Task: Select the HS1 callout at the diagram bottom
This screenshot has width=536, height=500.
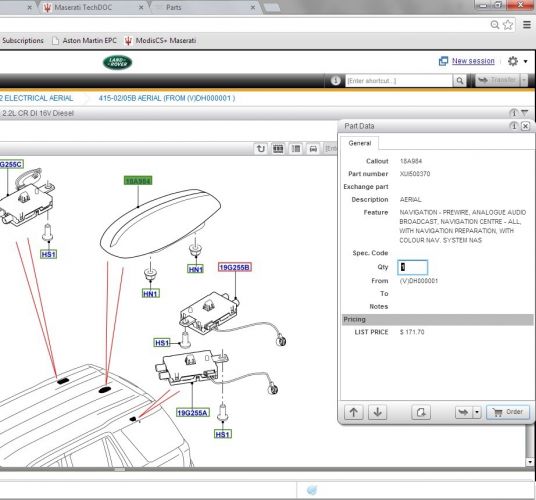Action: click(223, 434)
